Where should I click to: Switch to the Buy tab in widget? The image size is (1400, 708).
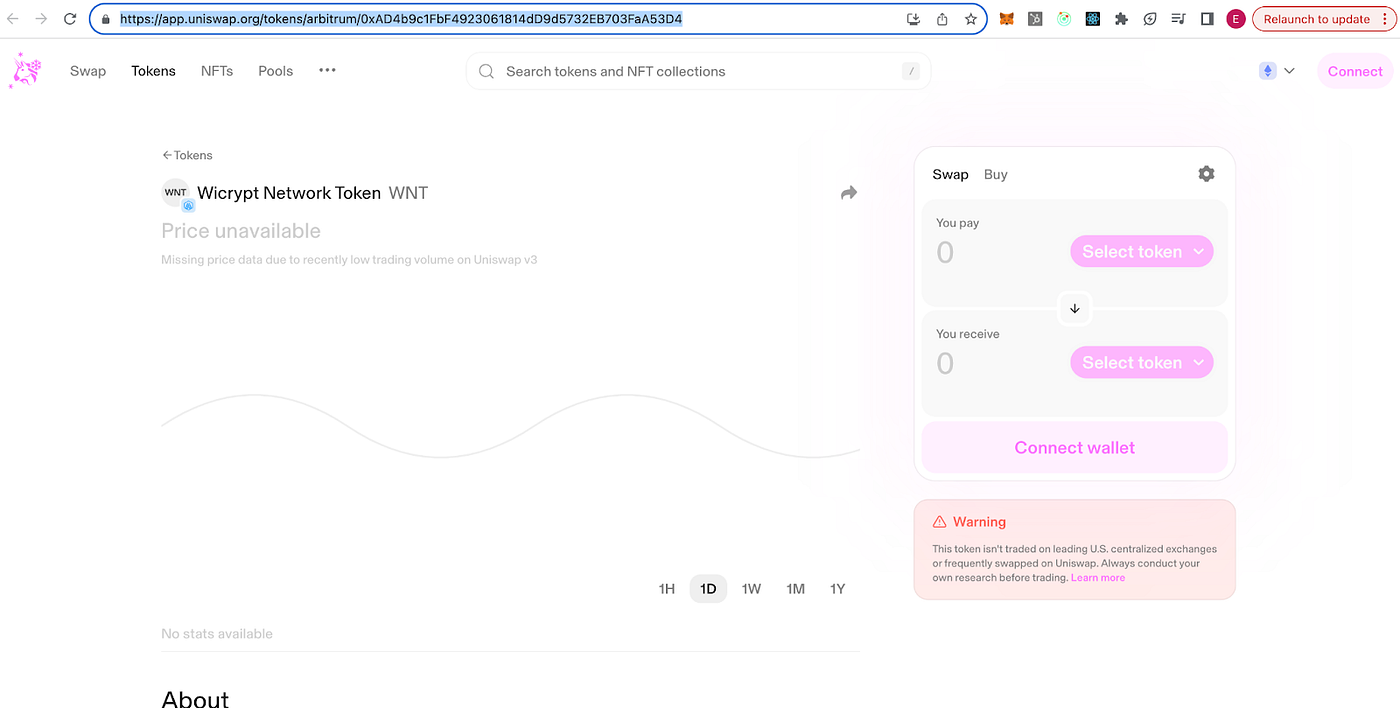pos(995,174)
